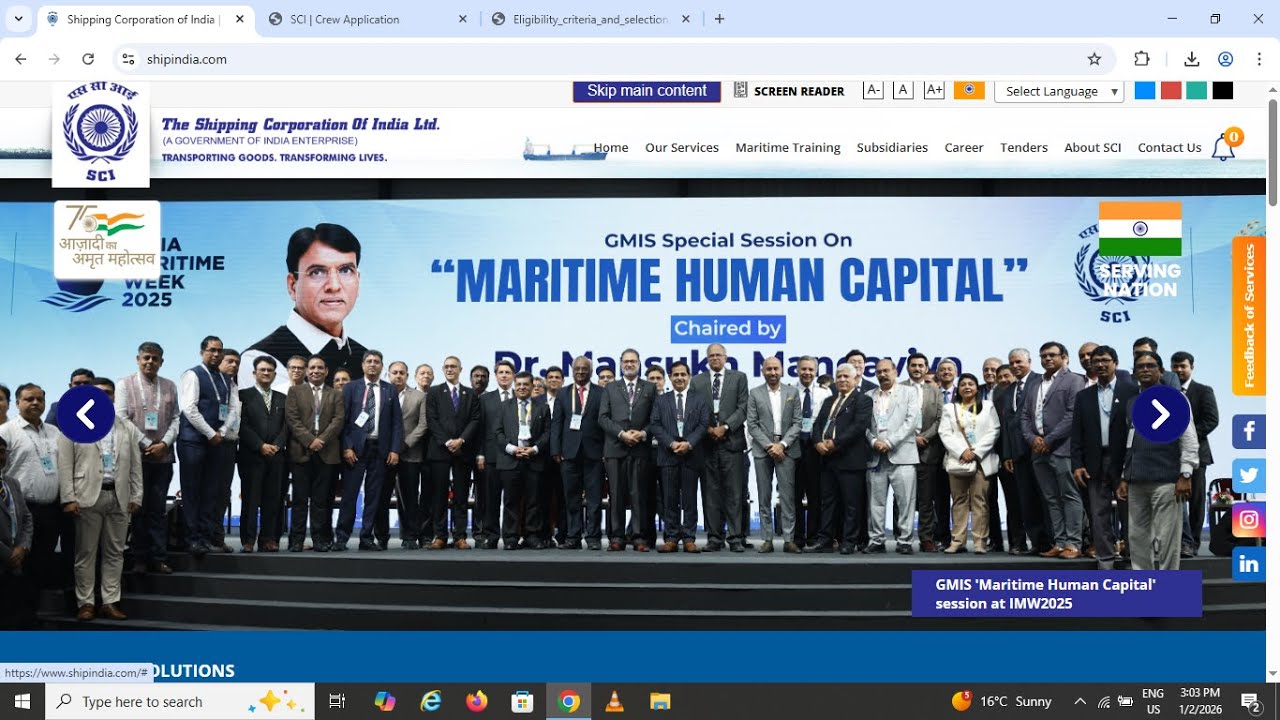Open the Home menu item
Viewport: 1280px width, 720px height.
click(611, 147)
